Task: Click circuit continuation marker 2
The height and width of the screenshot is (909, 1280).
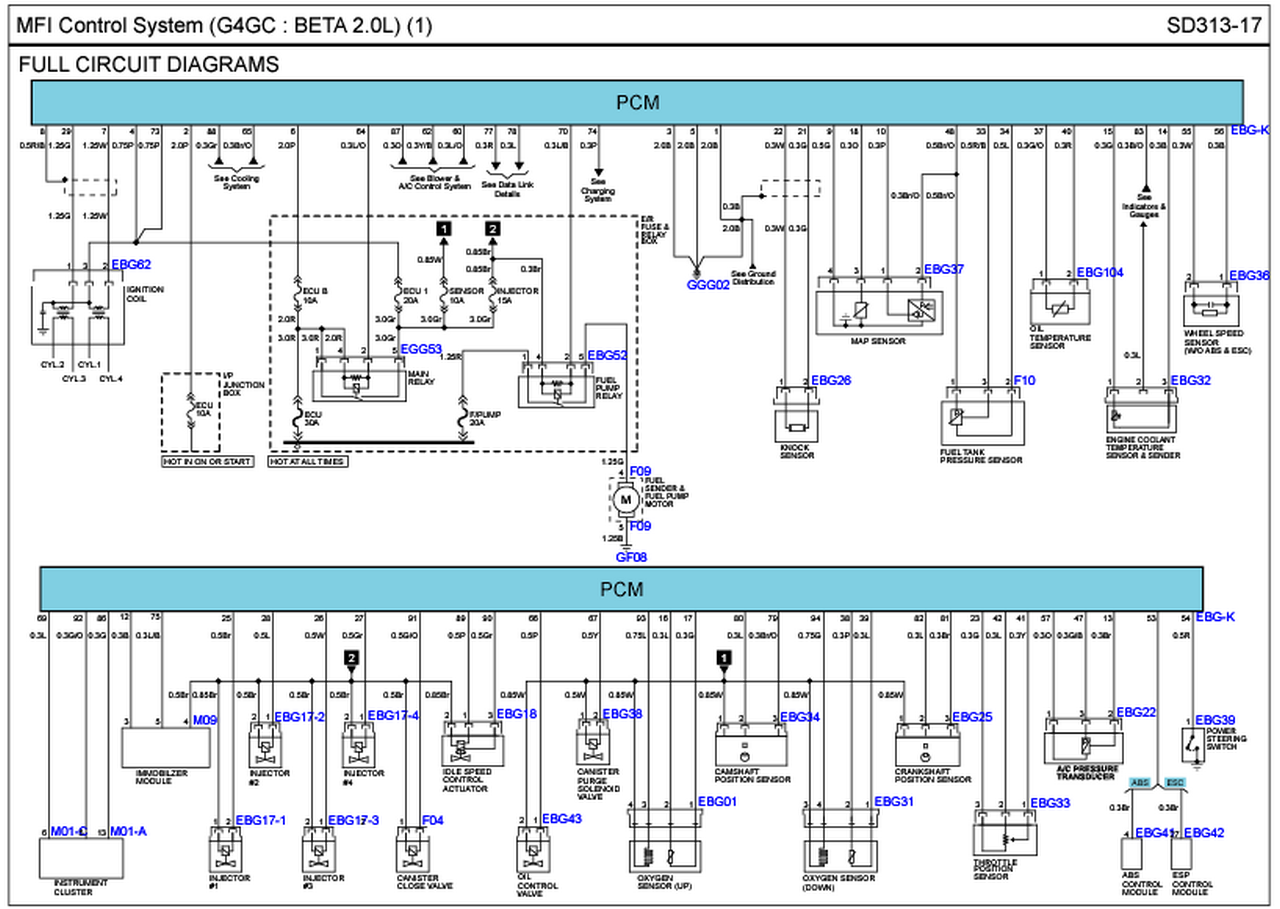Action: tap(492, 228)
